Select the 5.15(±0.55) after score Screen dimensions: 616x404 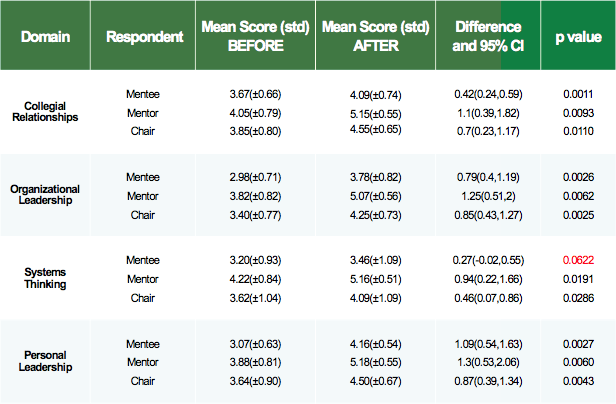point(376,114)
